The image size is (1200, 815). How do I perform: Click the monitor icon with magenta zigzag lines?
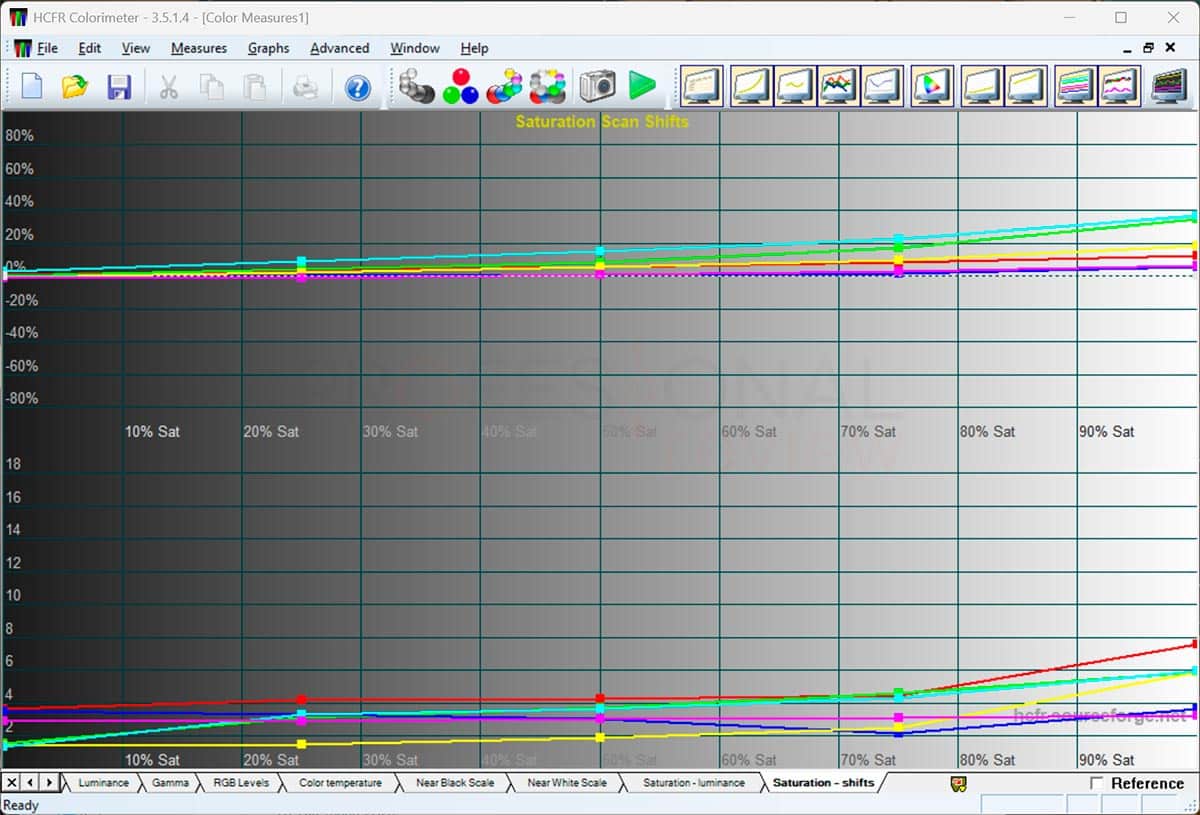coord(1119,87)
